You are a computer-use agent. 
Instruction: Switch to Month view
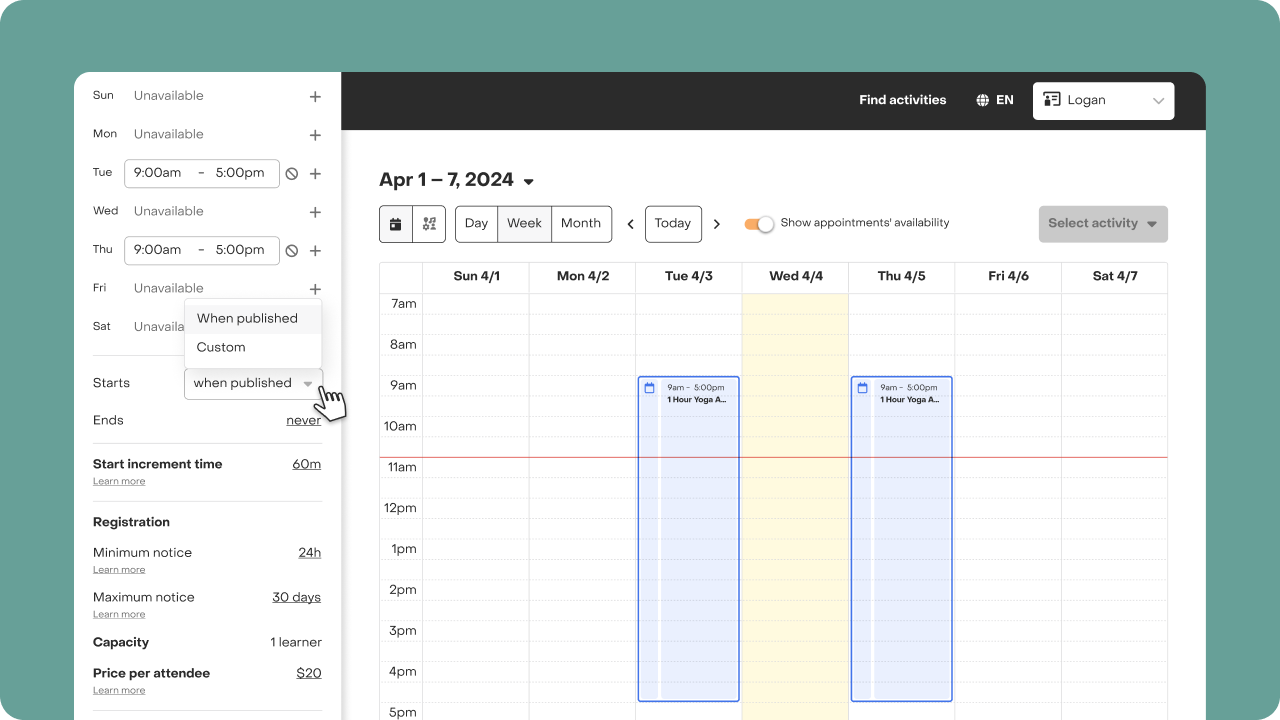pyautogui.click(x=581, y=224)
